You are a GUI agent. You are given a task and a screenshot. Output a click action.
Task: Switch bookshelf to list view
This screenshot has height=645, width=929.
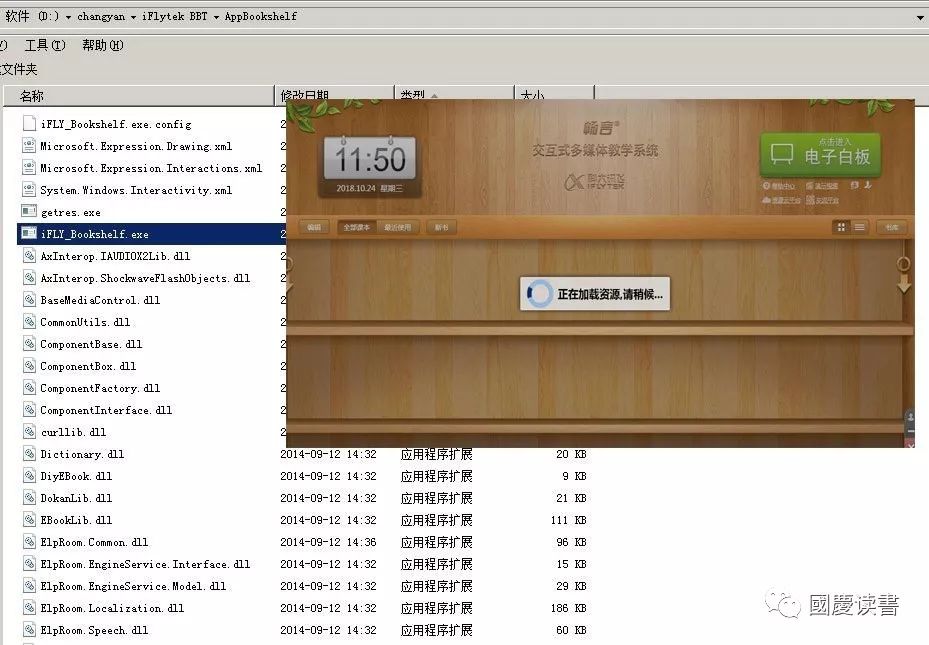point(859,227)
